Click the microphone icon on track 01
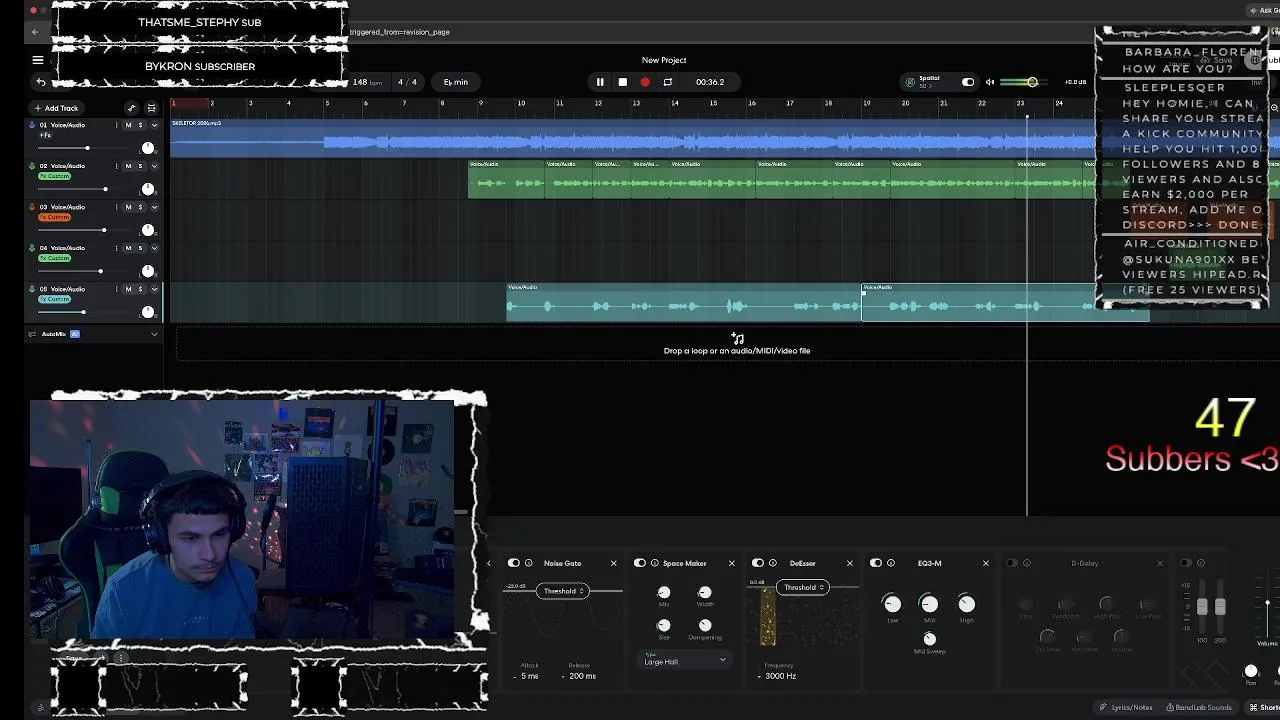Image resolution: width=1280 pixels, height=720 pixels. 32,125
